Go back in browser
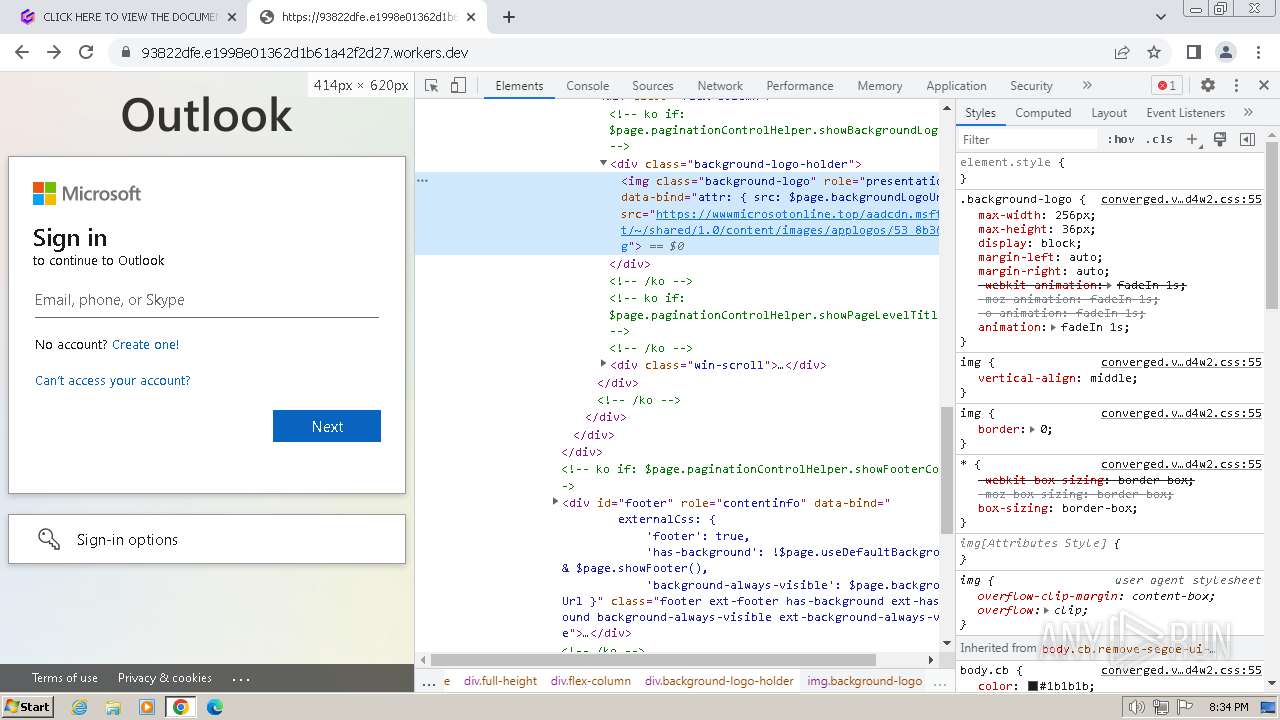The height and width of the screenshot is (720, 1280). coord(22,52)
